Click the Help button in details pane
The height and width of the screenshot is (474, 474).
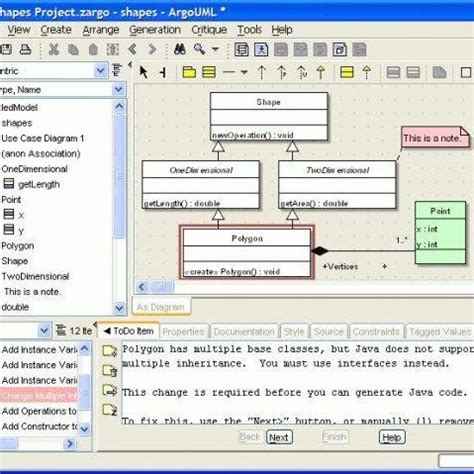[392, 437]
